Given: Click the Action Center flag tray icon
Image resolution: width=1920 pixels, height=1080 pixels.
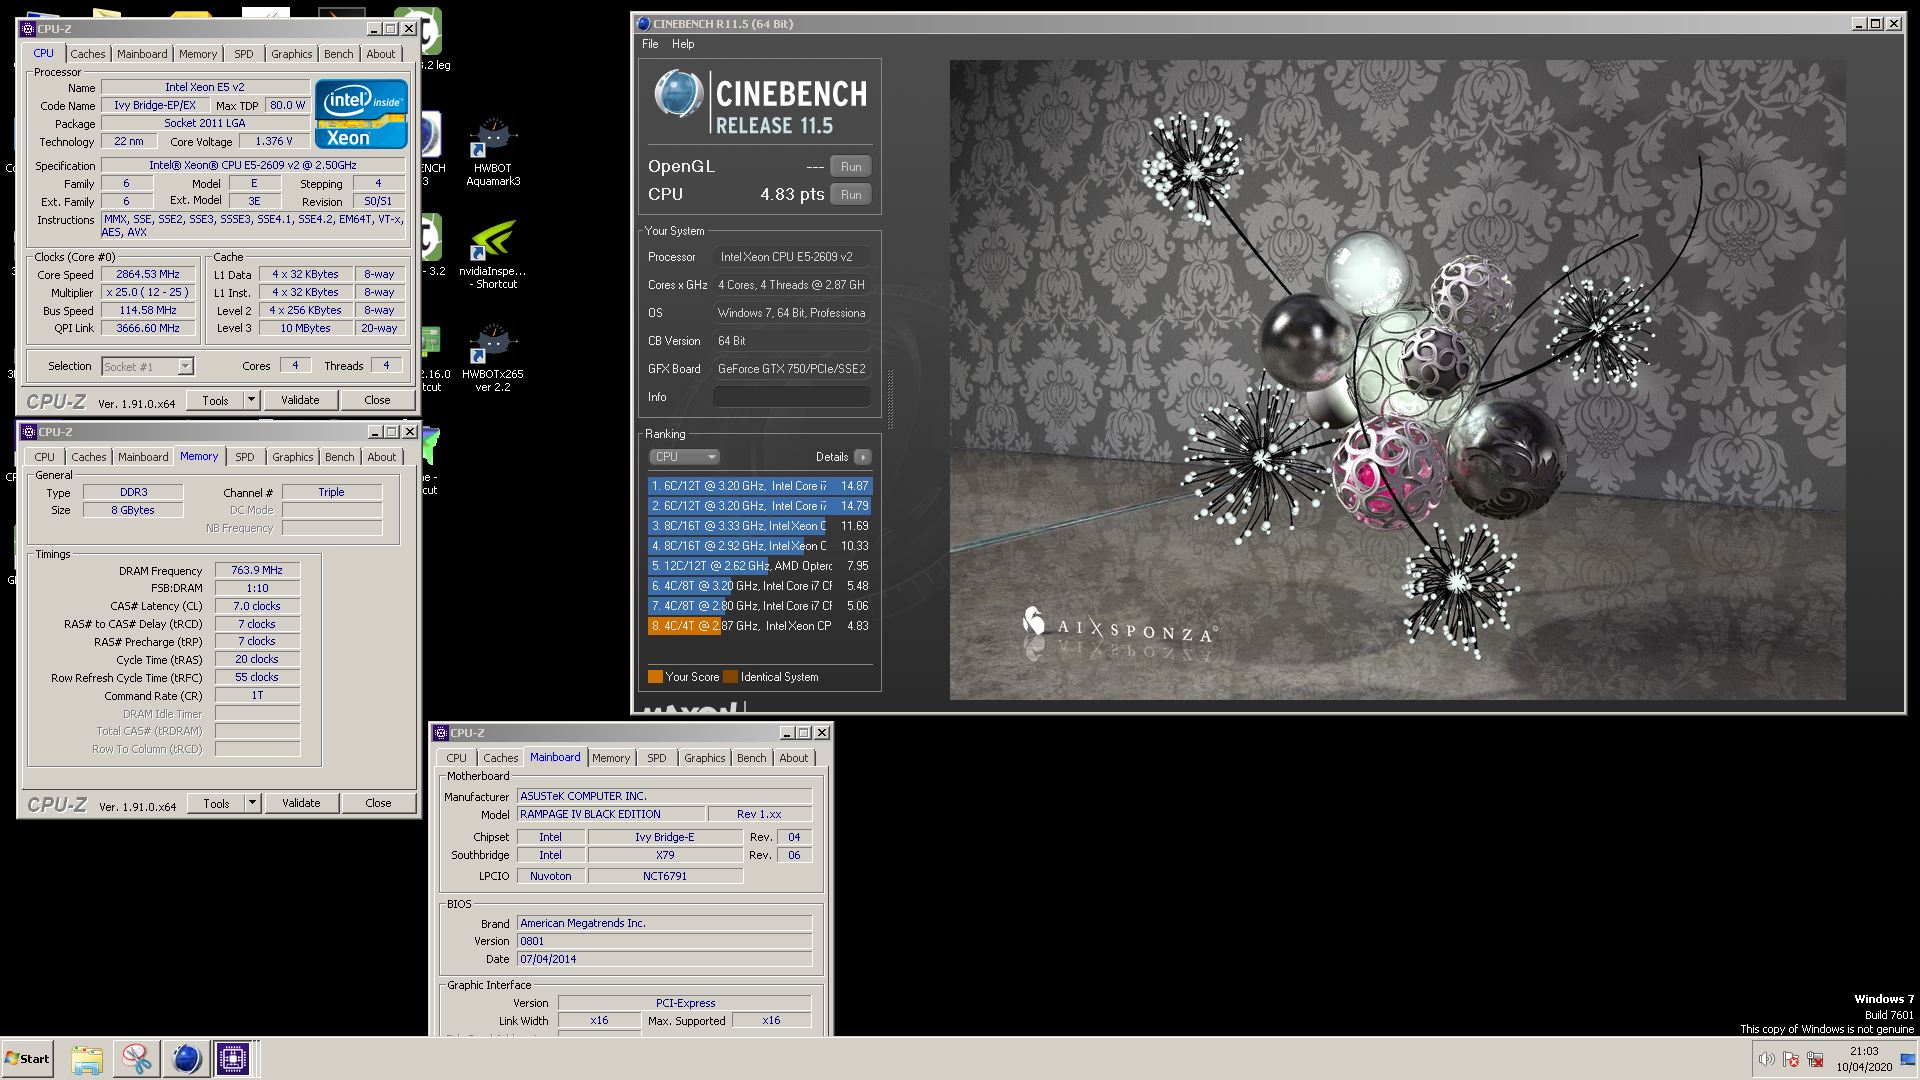Looking at the screenshot, I should tap(1791, 1059).
